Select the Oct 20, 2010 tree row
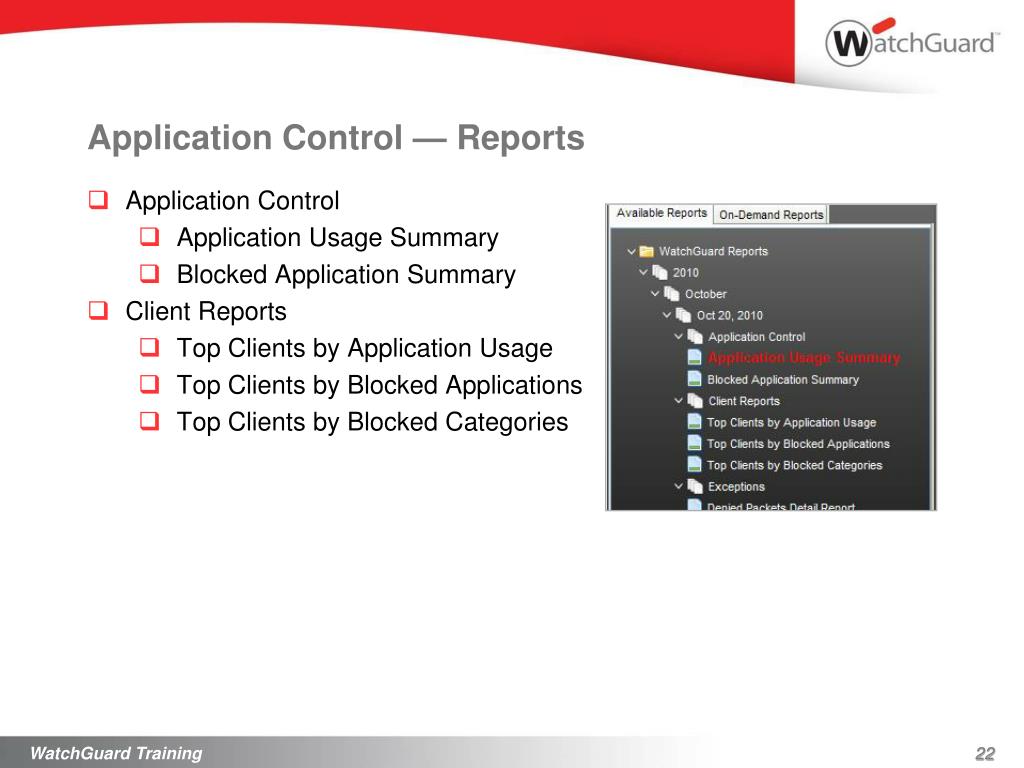The width and height of the screenshot is (1024, 768). pyautogui.click(x=729, y=315)
